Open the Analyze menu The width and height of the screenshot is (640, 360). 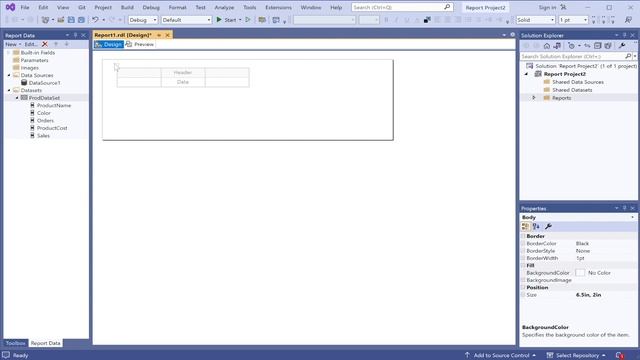click(224, 7)
